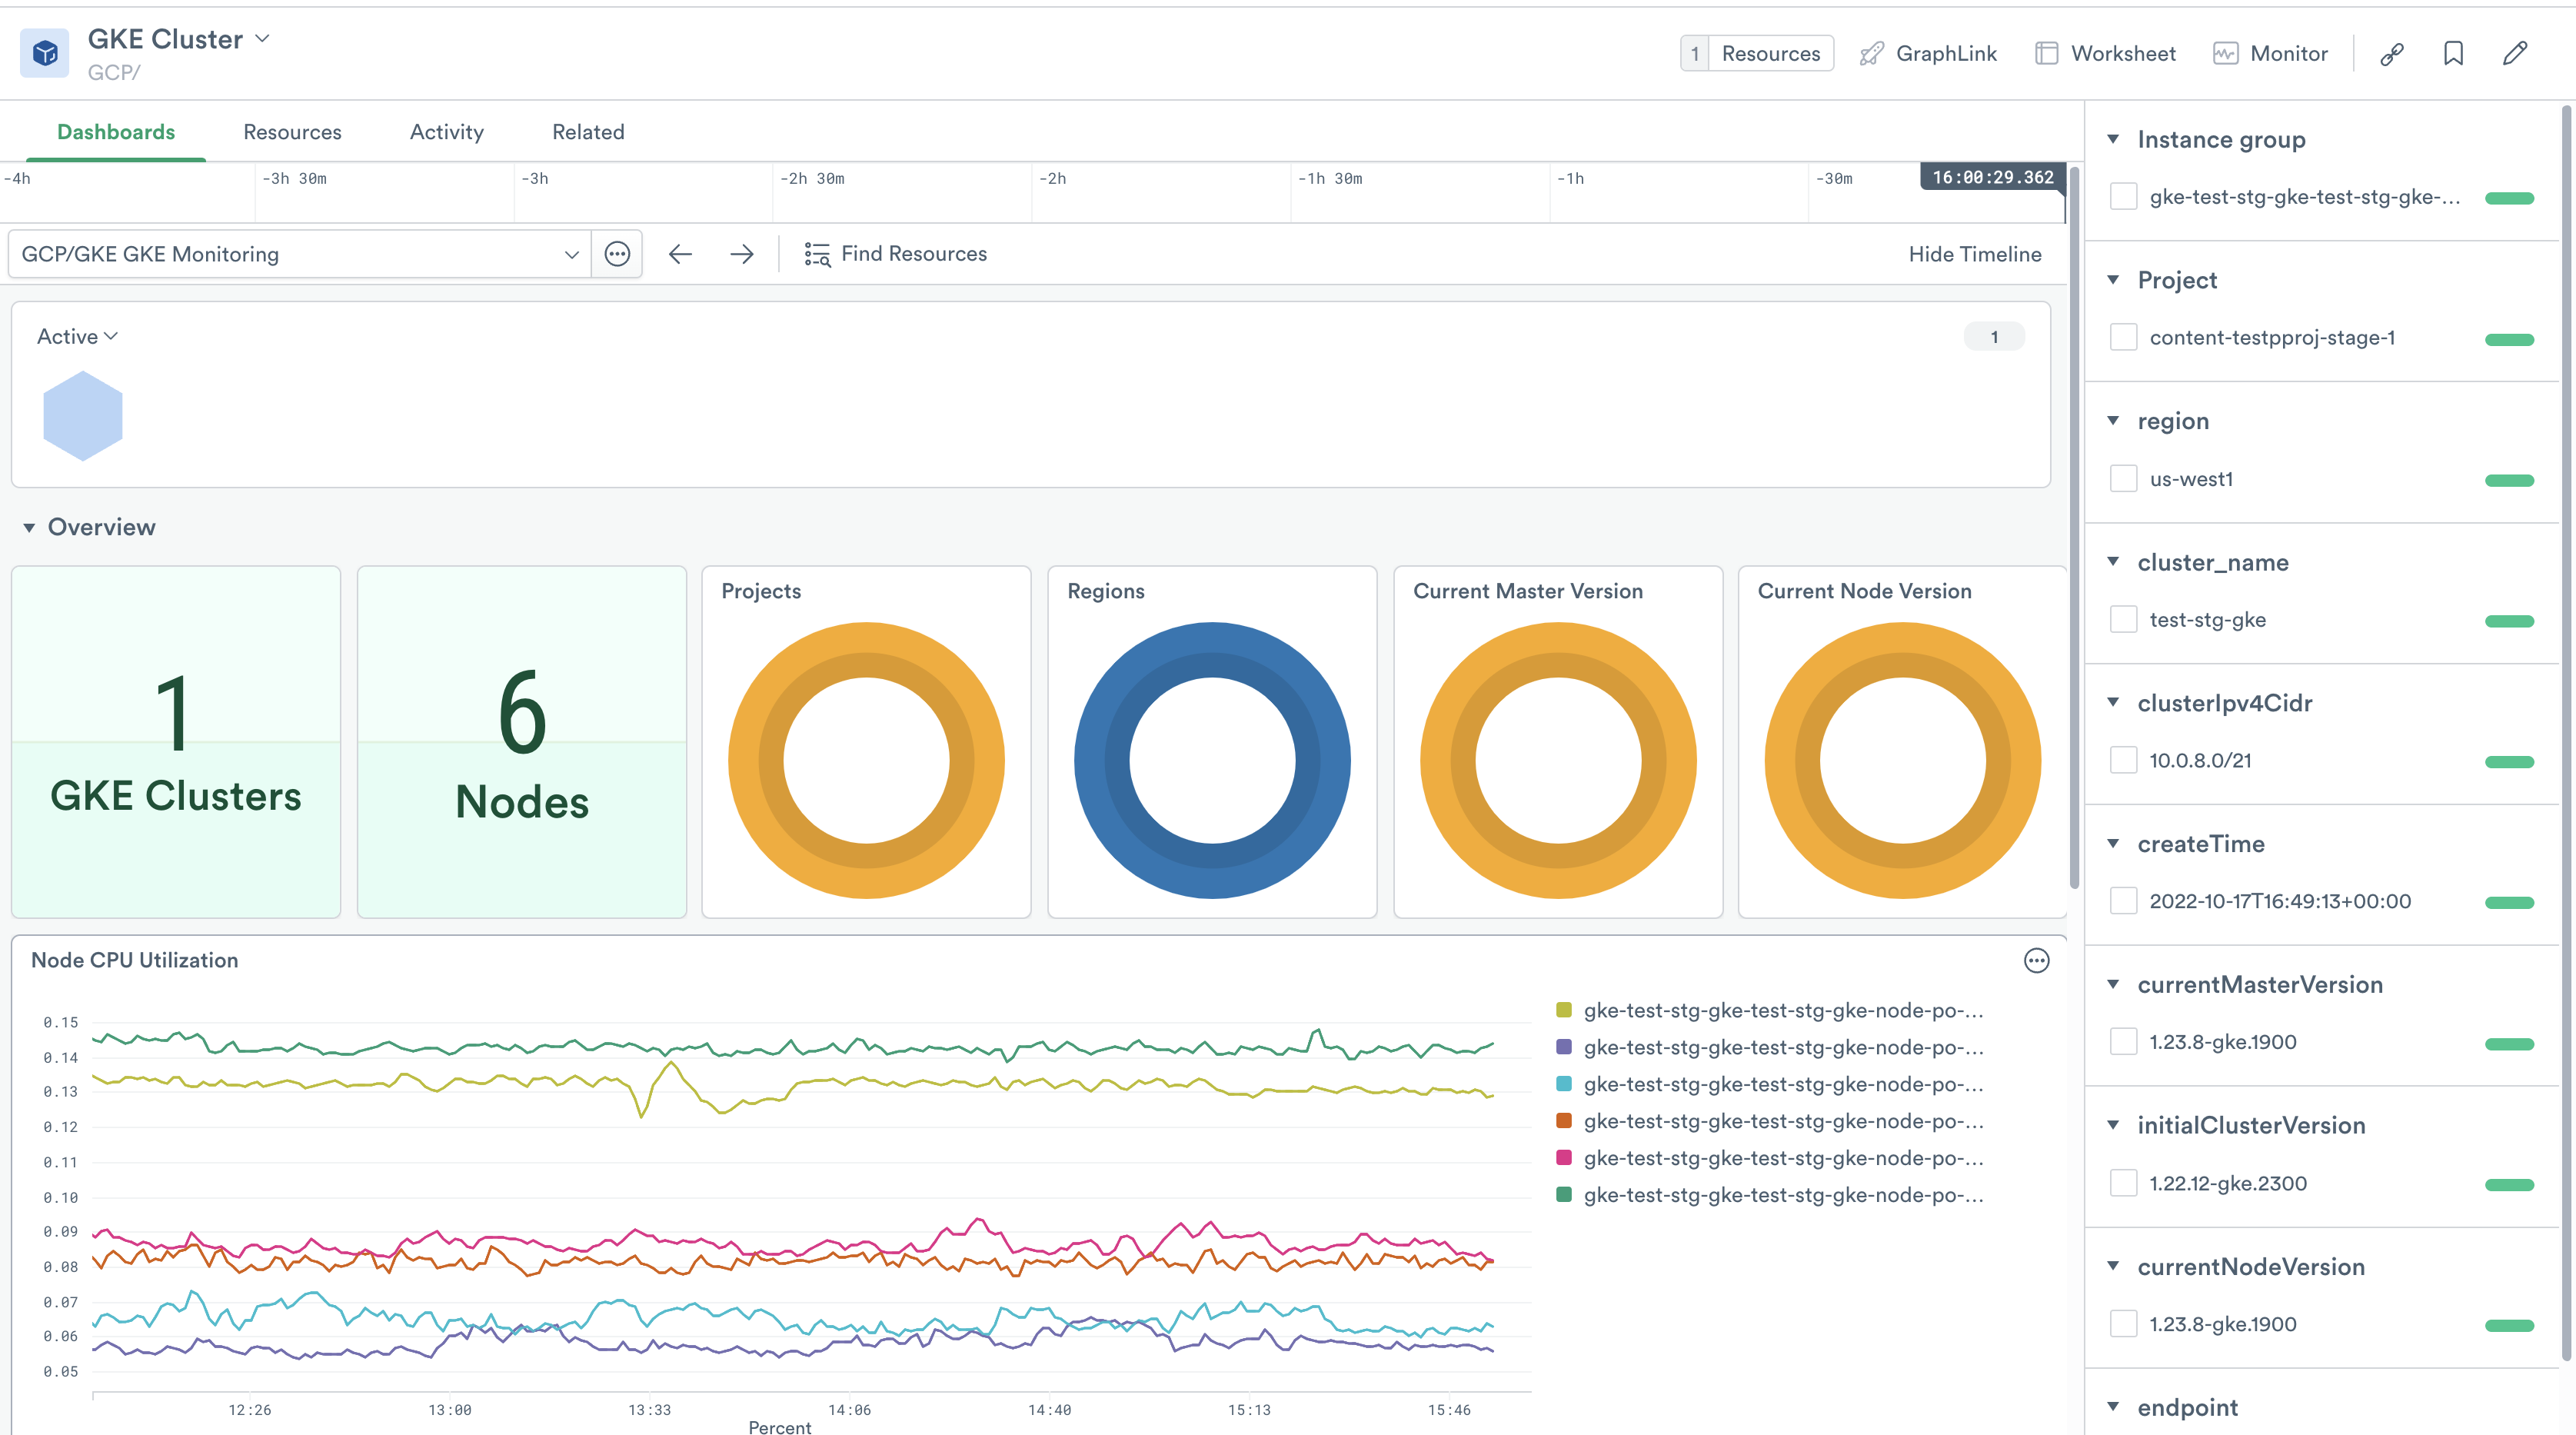Open dashboard options ellipsis next to dropdown
Screen dimensions: 2576x1435
tap(617, 254)
